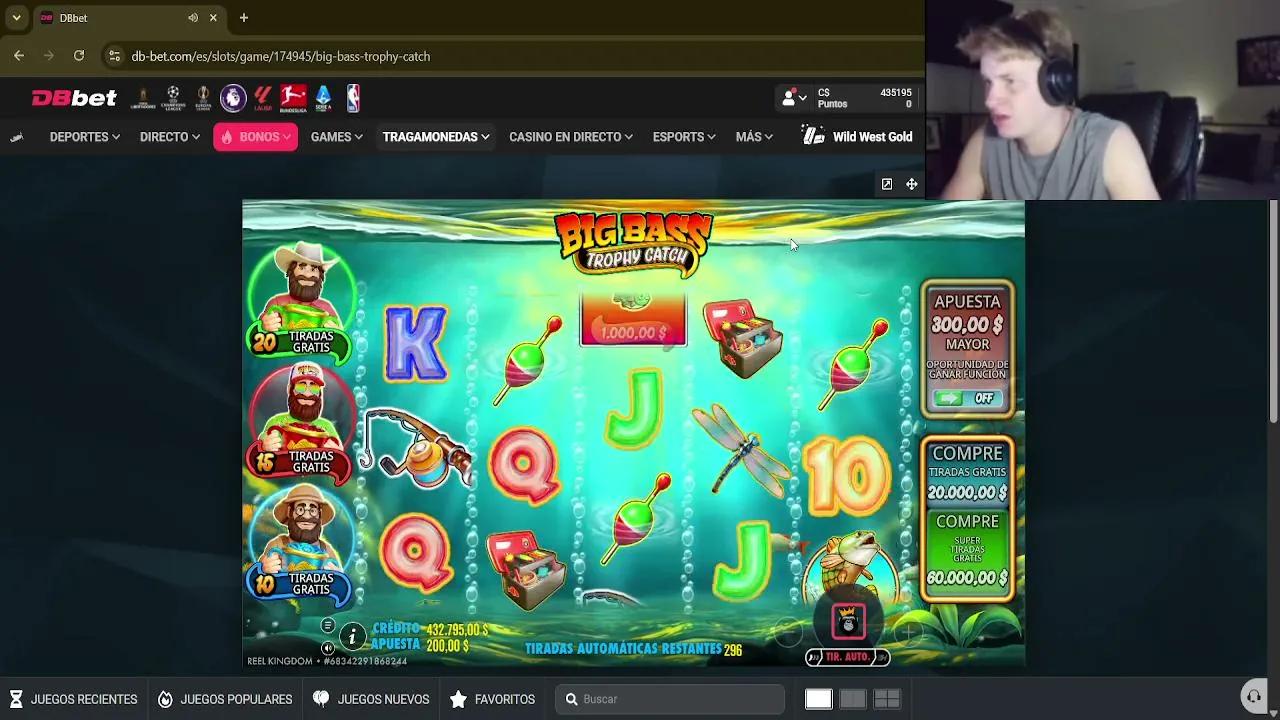The width and height of the screenshot is (1280, 720).
Task: Click the move game window icon
Action: click(912, 184)
